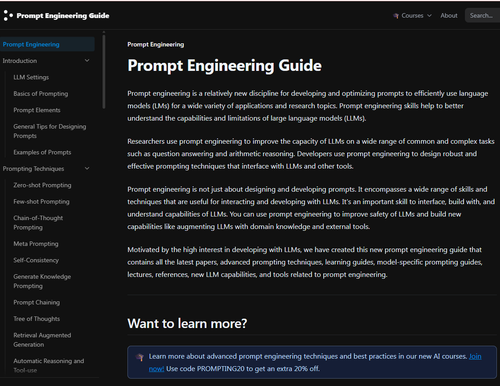Open Chain-of-Thought Prompting page
The height and width of the screenshot is (386, 500).
pos(38,223)
